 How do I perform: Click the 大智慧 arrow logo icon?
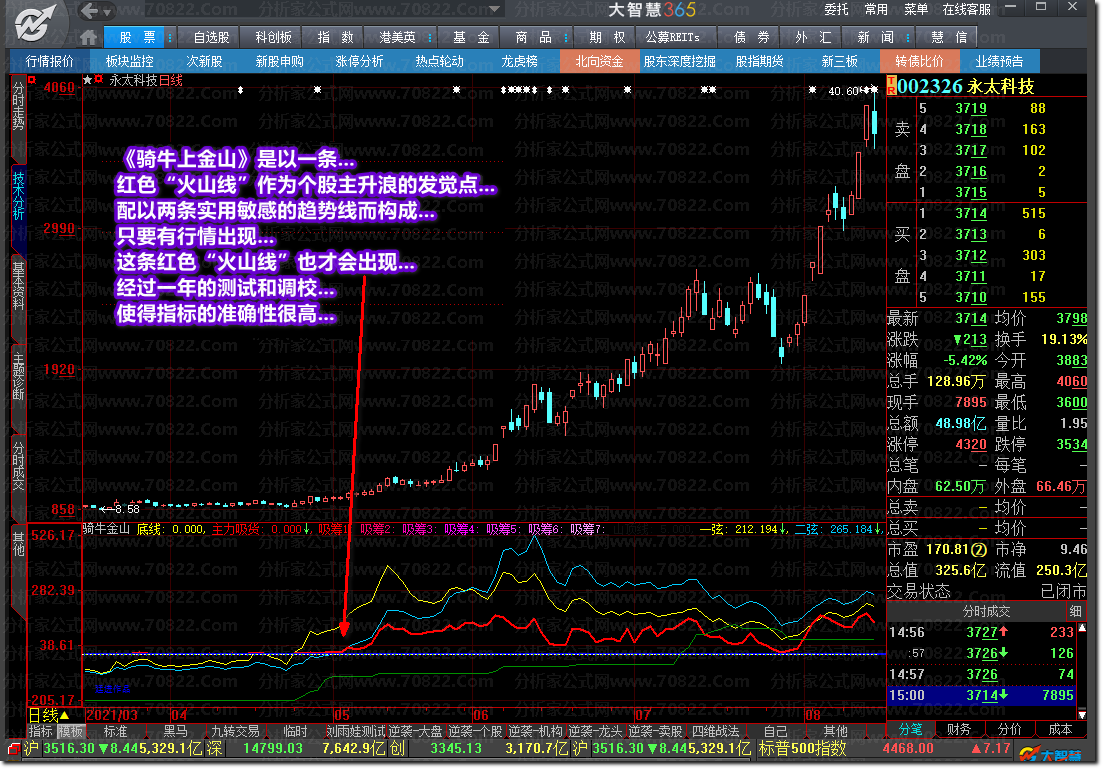point(35,21)
